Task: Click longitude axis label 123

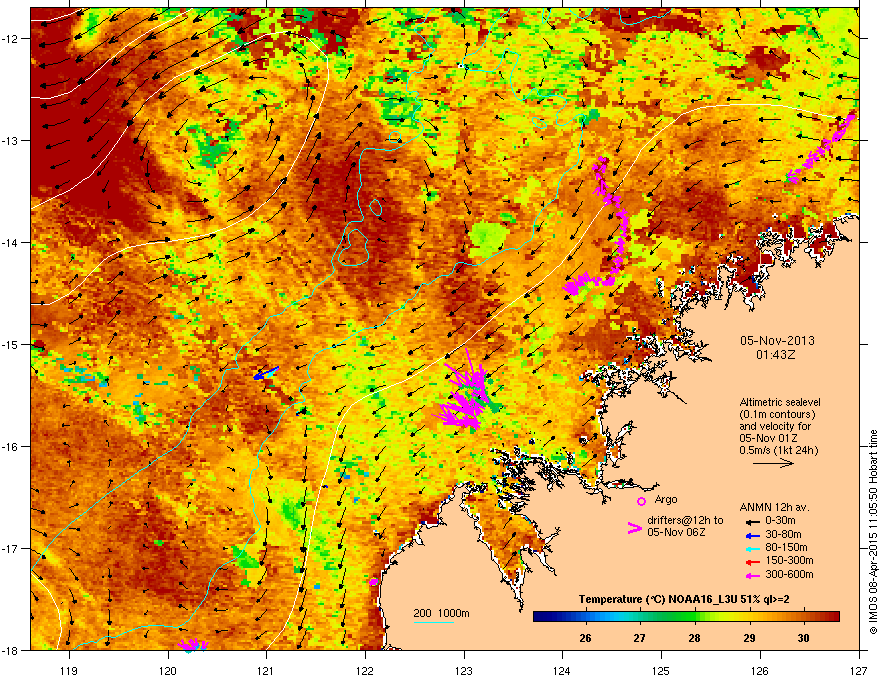Action: (x=464, y=670)
